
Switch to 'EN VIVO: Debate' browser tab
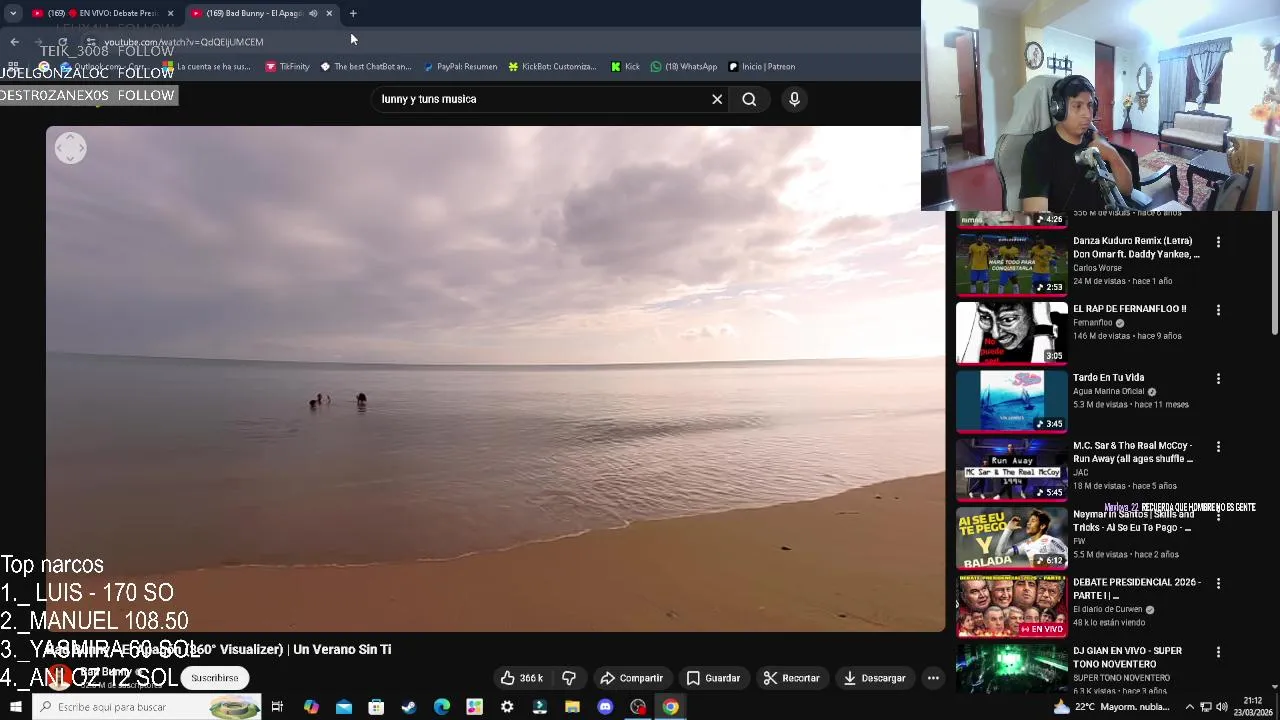(100, 13)
